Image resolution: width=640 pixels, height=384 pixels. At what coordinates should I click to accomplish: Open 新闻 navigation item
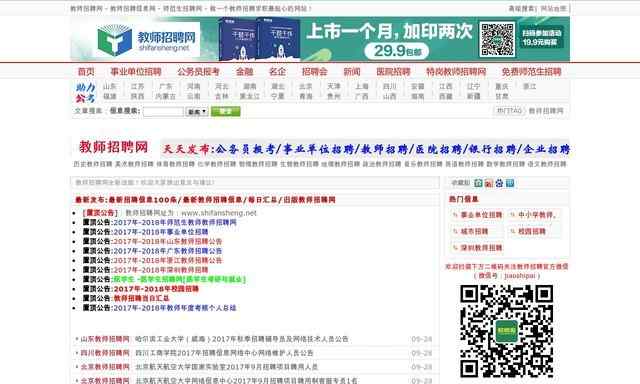point(352,71)
